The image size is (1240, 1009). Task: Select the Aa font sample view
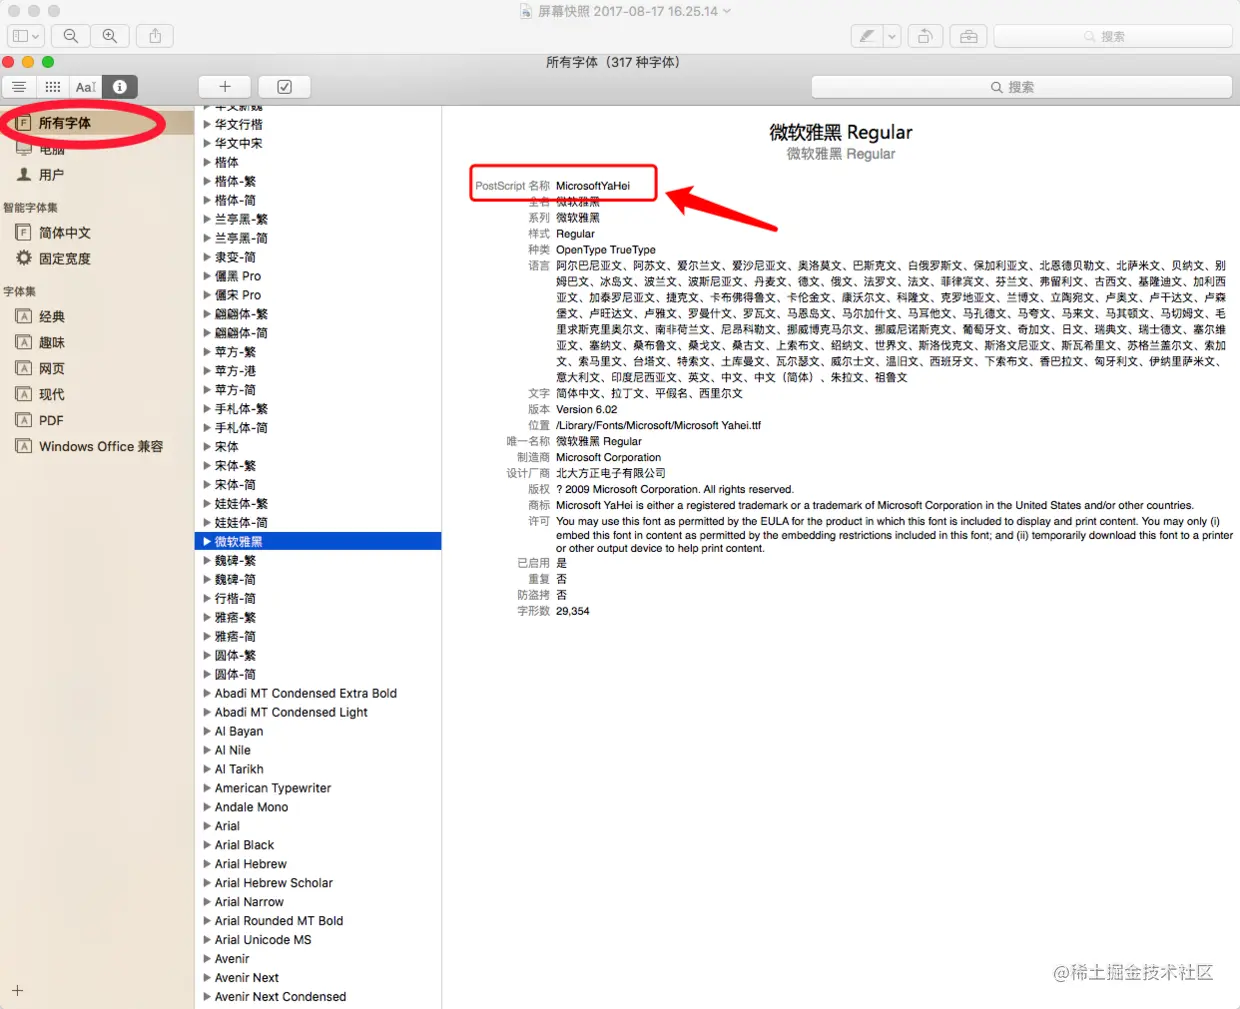pyautogui.click(x=85, y=87)
